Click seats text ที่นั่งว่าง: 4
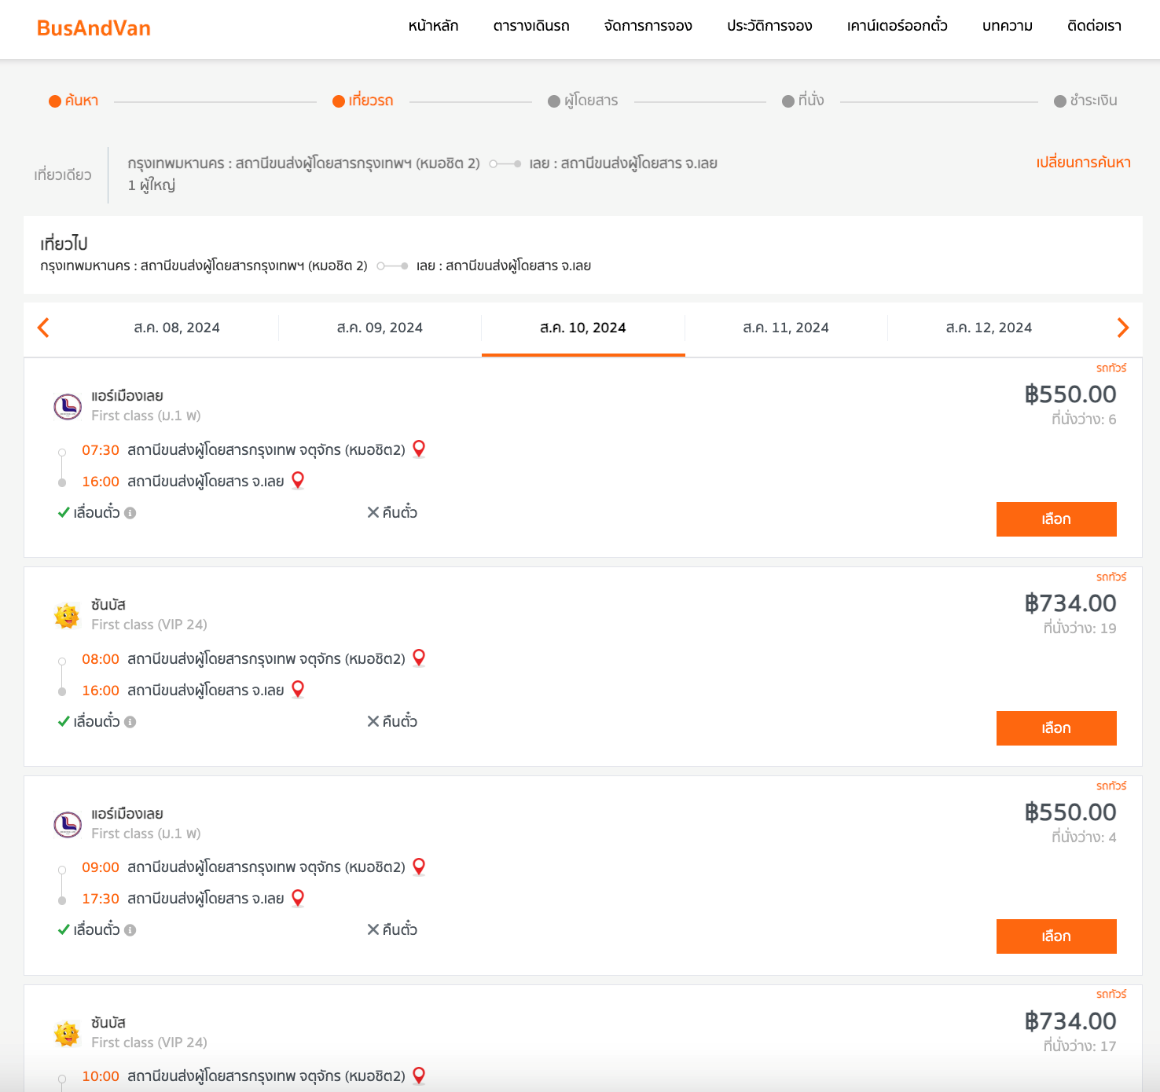 pyautogui.click(x=1084, y=837)
